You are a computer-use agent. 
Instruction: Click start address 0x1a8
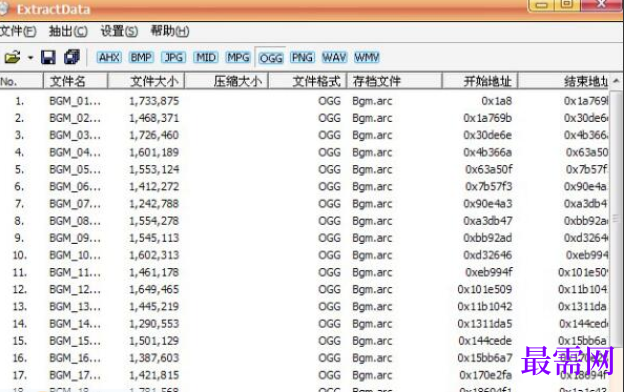(497, 101)
